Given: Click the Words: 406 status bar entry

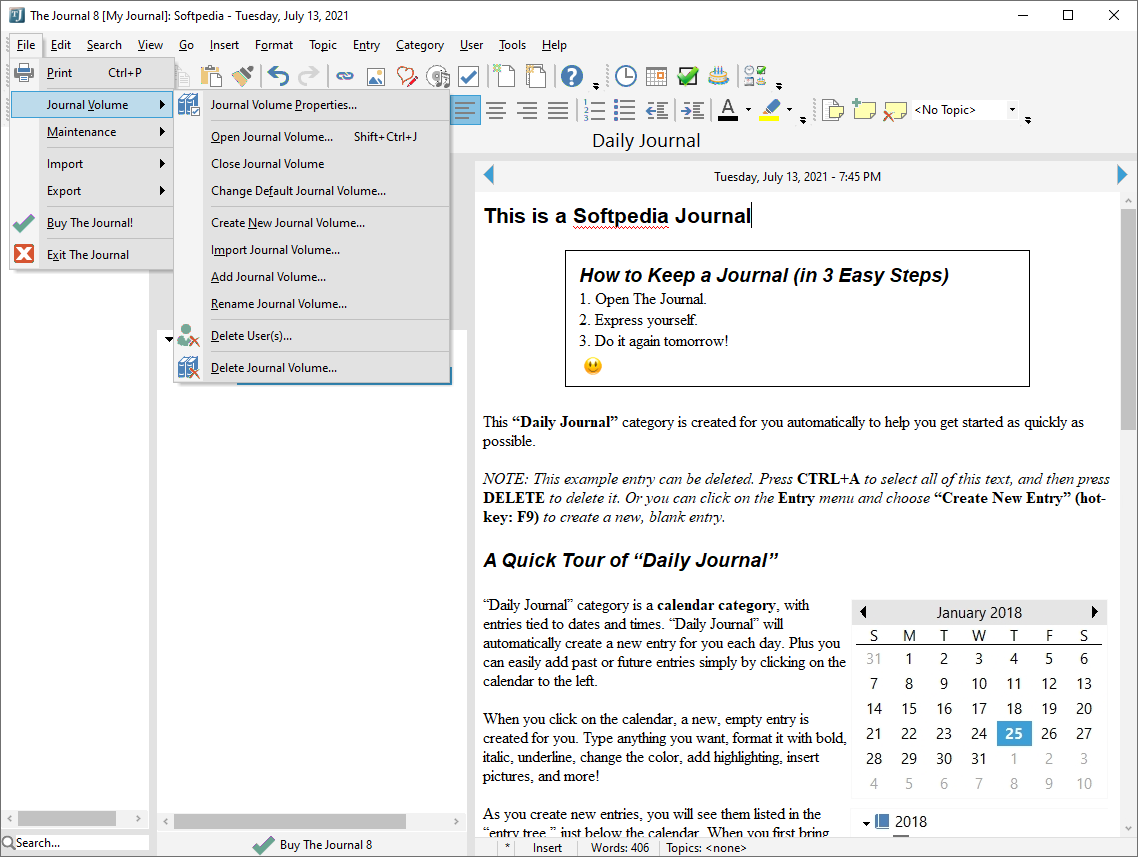Looking at the screenshot, I should [620, 848].
